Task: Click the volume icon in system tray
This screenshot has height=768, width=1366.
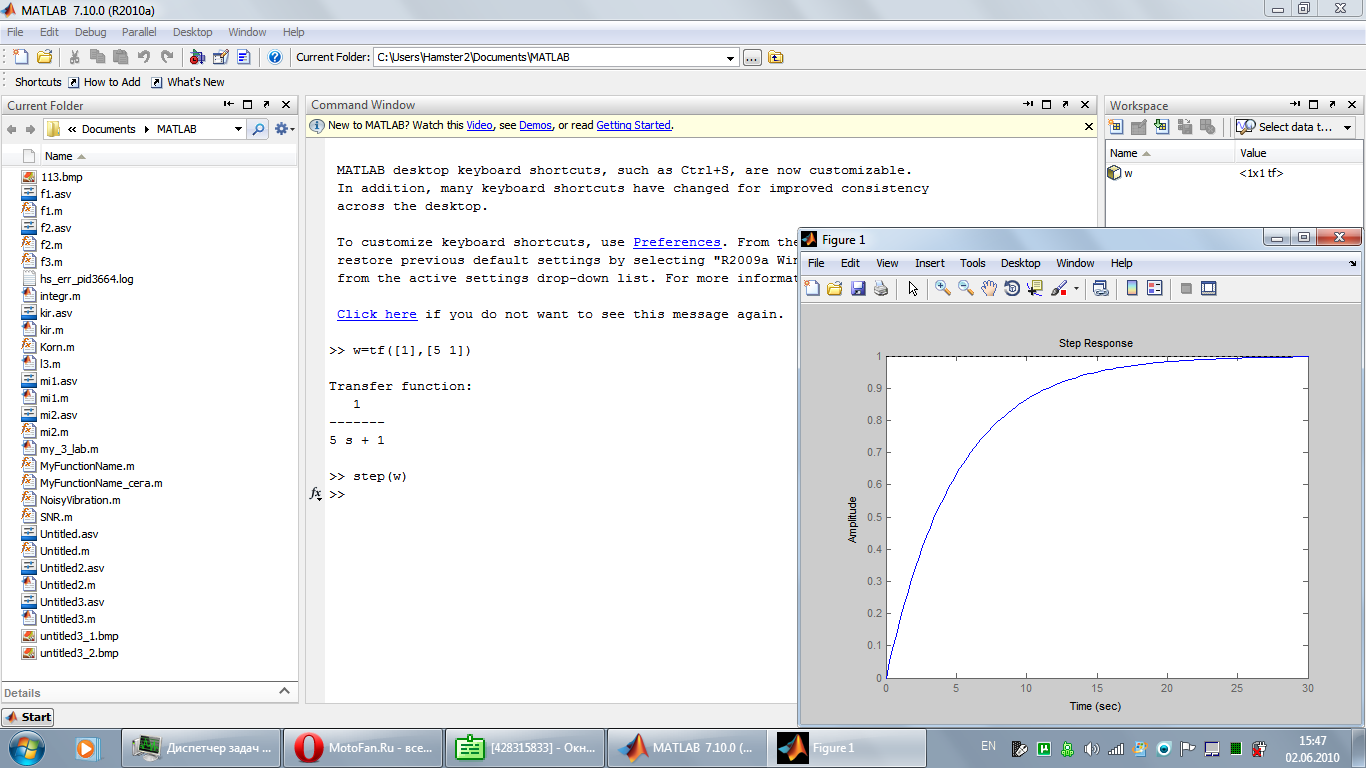Action: 1091,748
